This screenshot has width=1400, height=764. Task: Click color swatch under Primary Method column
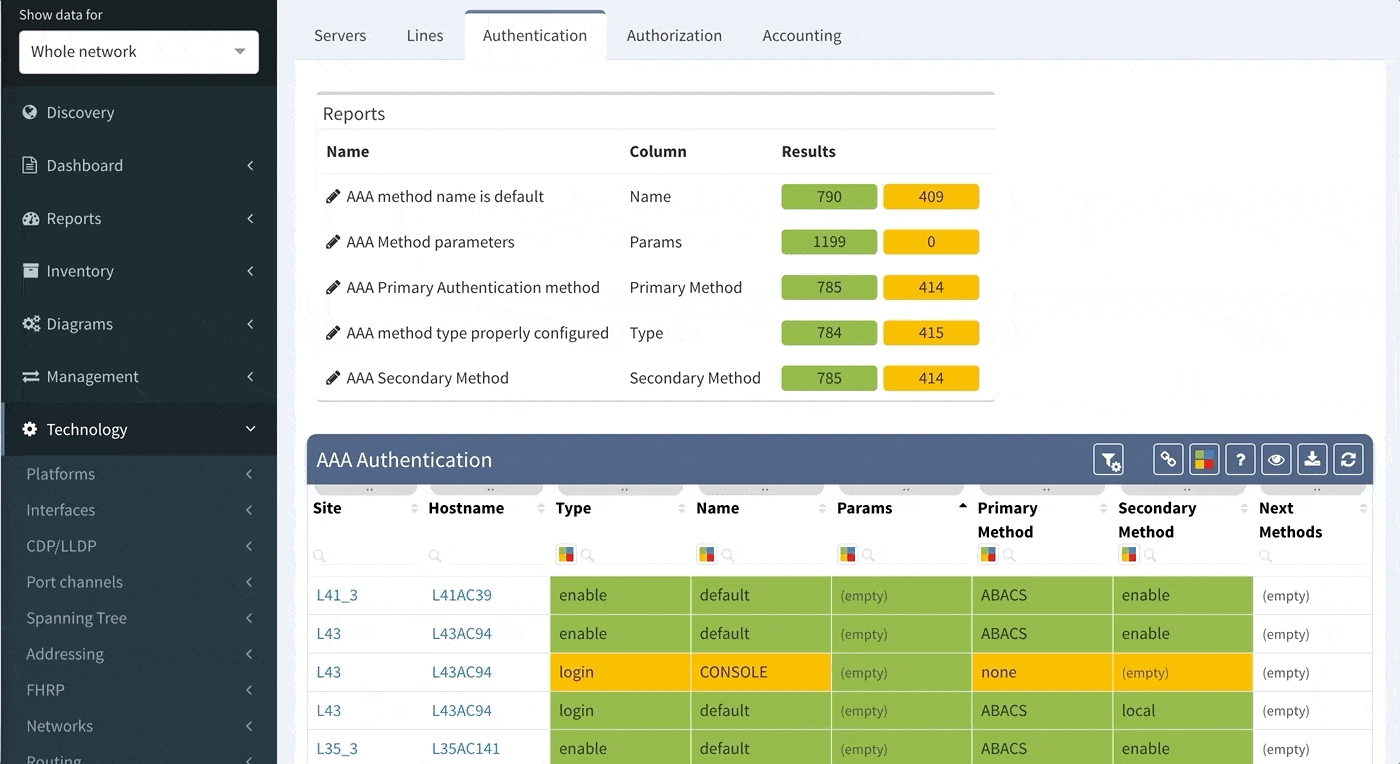(x=988, y=555)
